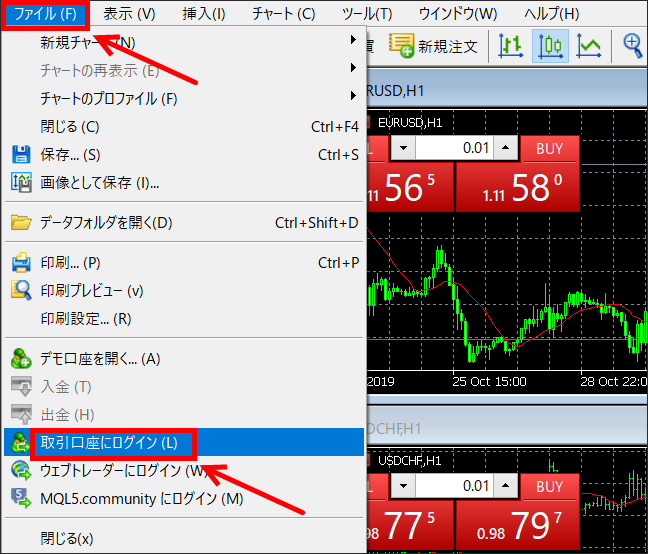Open USDCHF lot size dropdown arrow
Screen dimensions: 648x554
click(x=402, y=486)
